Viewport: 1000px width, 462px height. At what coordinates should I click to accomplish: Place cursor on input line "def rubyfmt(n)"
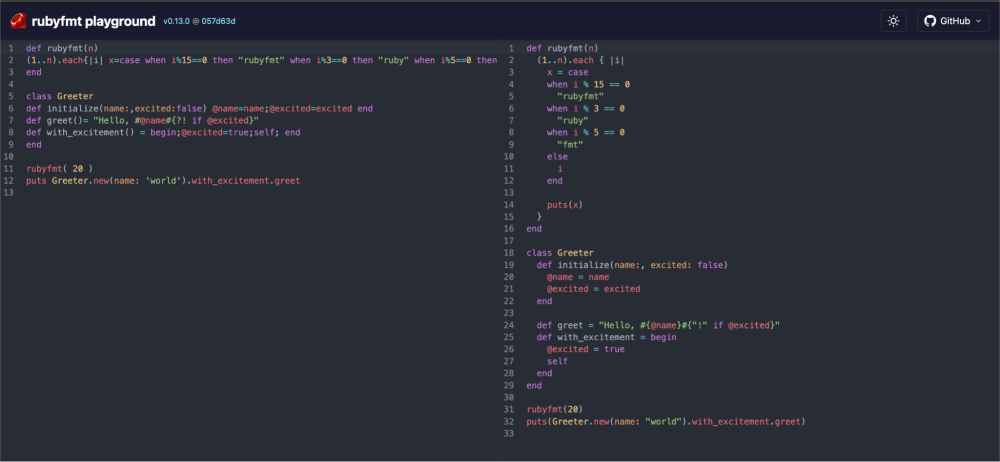[x=62, y=48]
